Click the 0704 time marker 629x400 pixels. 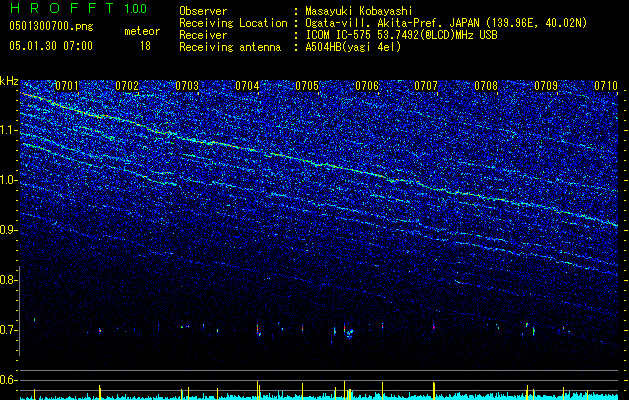247,86
